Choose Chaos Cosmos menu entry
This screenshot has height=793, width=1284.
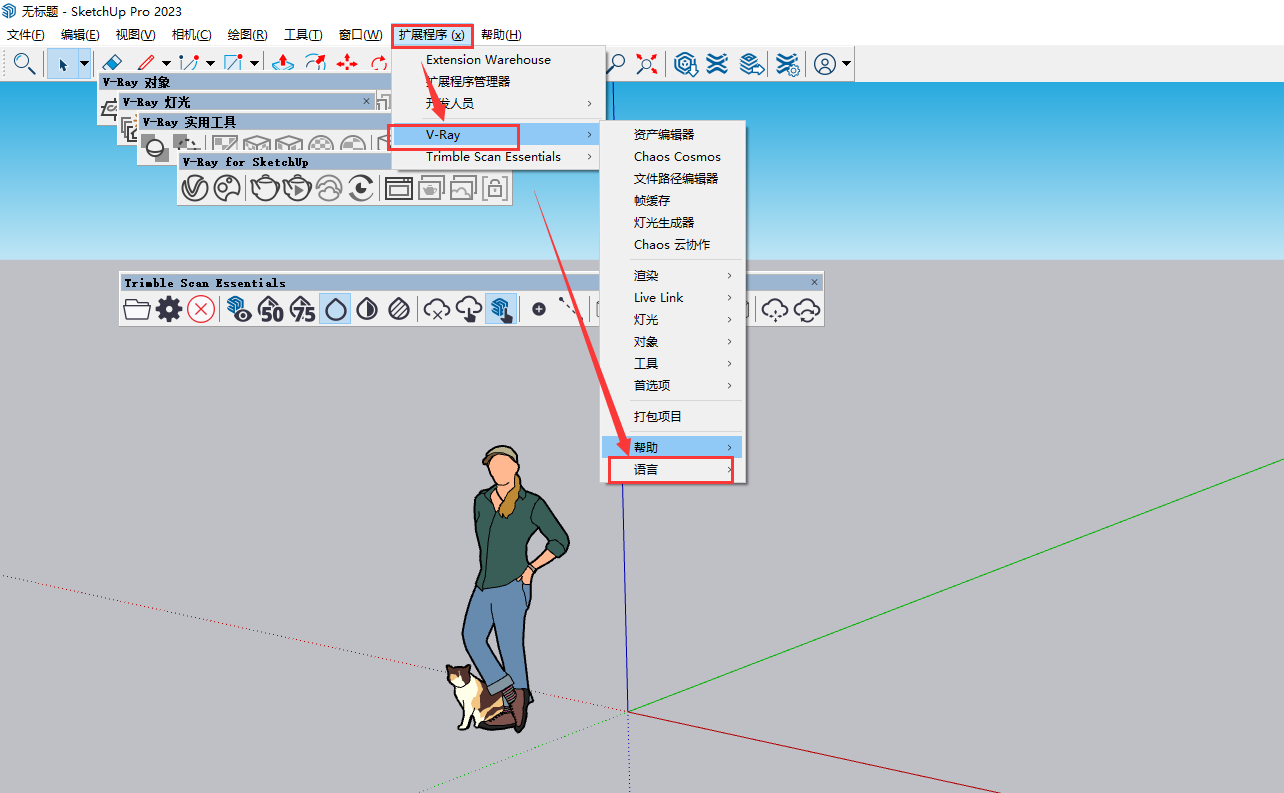pyautogui.click(x=672, y=156)
